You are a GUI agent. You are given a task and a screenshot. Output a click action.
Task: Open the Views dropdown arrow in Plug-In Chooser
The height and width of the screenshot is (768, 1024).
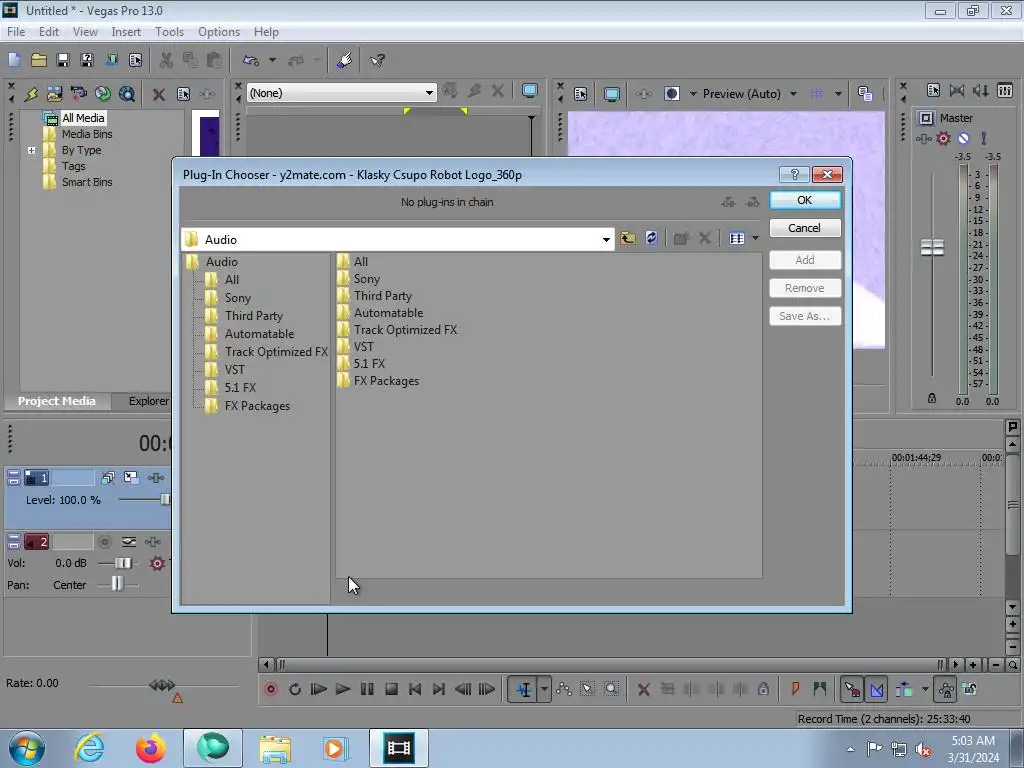coord(756,238)
